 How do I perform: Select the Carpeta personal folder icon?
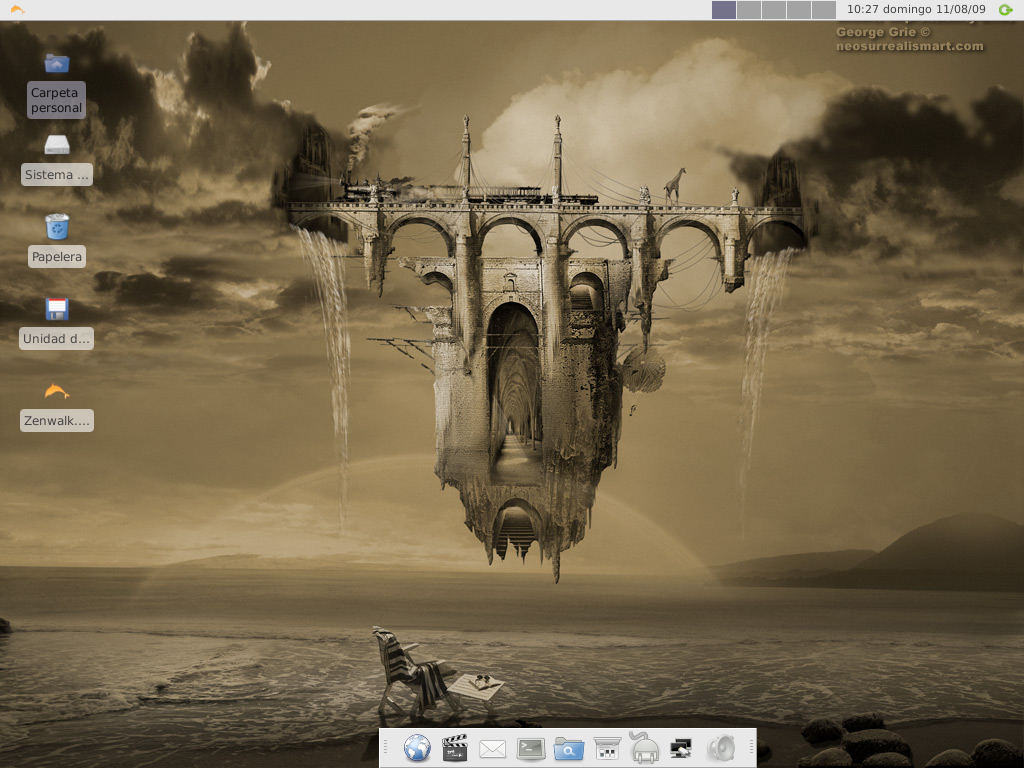click(x=57, y=63)
